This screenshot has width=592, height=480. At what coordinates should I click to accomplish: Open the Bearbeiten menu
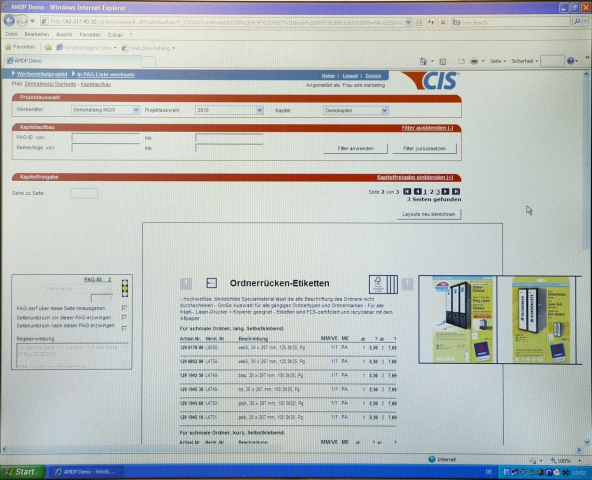pos(37,34)
